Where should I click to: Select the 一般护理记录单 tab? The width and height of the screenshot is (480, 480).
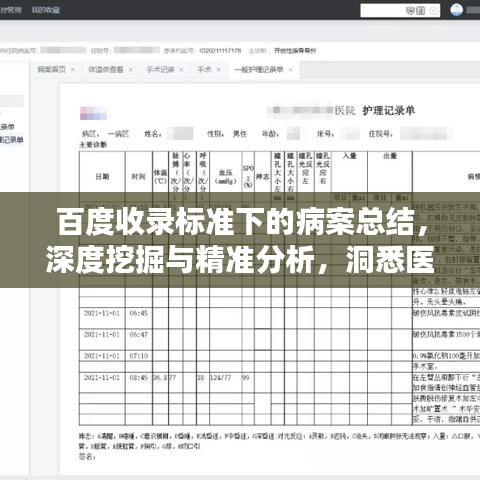click(259, 69)
